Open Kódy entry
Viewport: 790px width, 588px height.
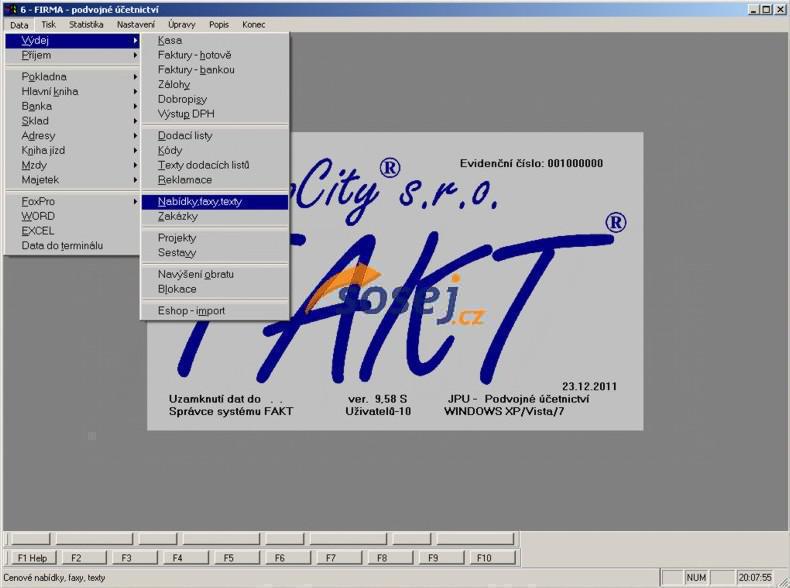pos(215,150)
